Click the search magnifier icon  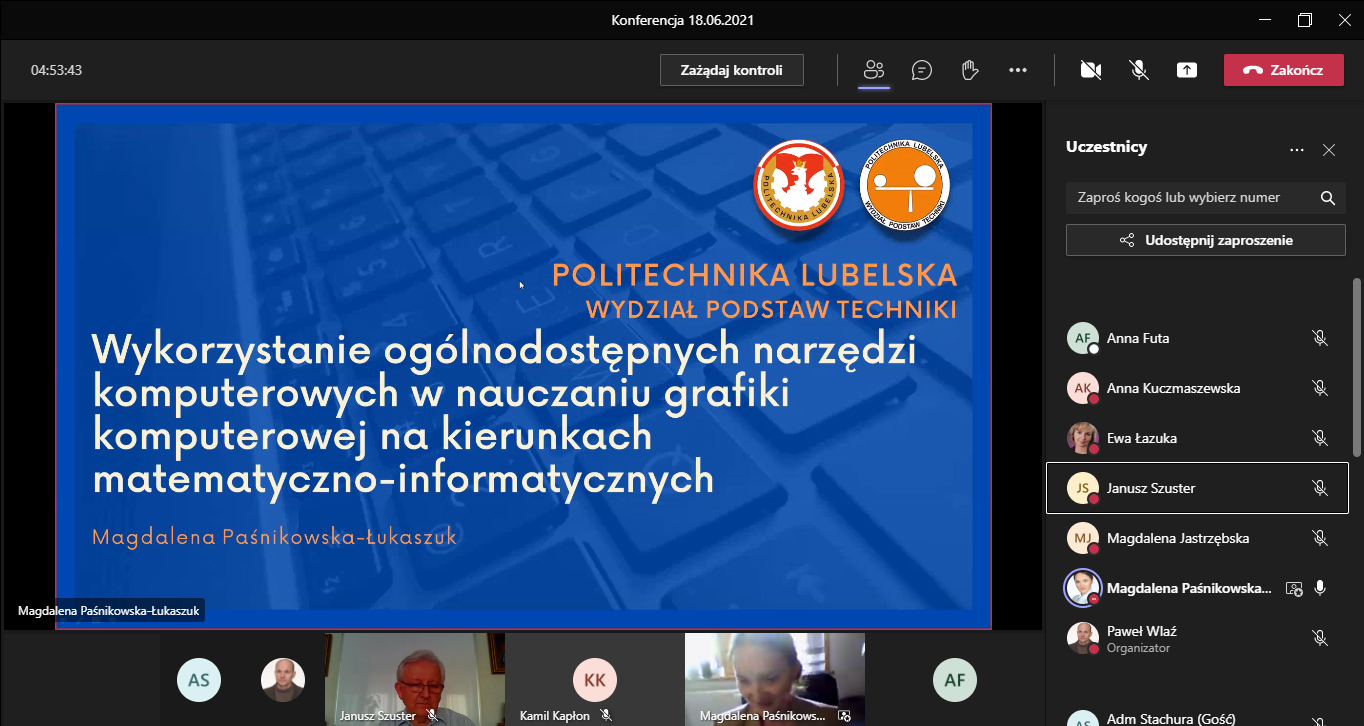click(x=1328, y=198)
